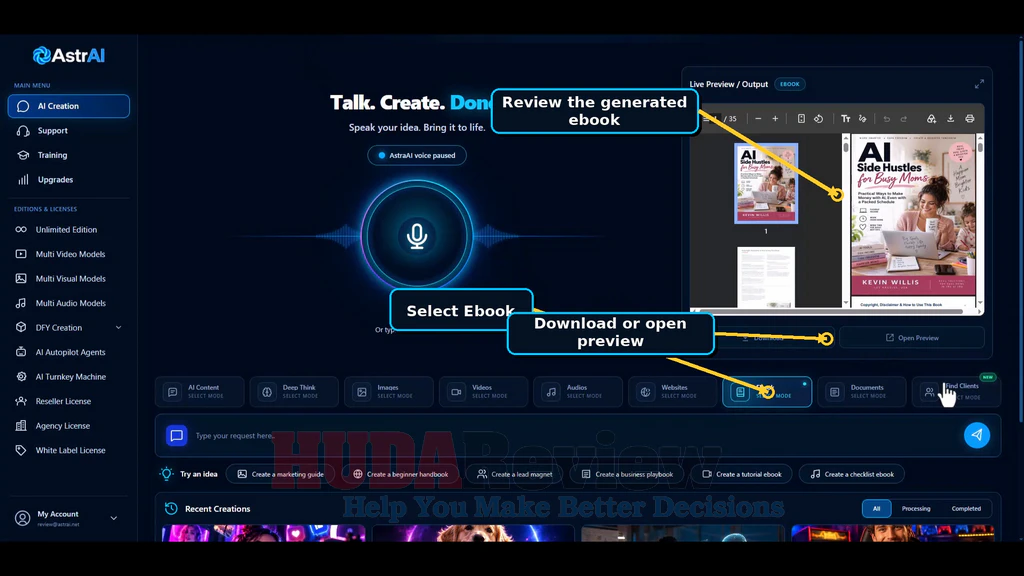This screenshot has width=1024, height=576.
Task: Select Documents mode
Action: coord(862,392)
